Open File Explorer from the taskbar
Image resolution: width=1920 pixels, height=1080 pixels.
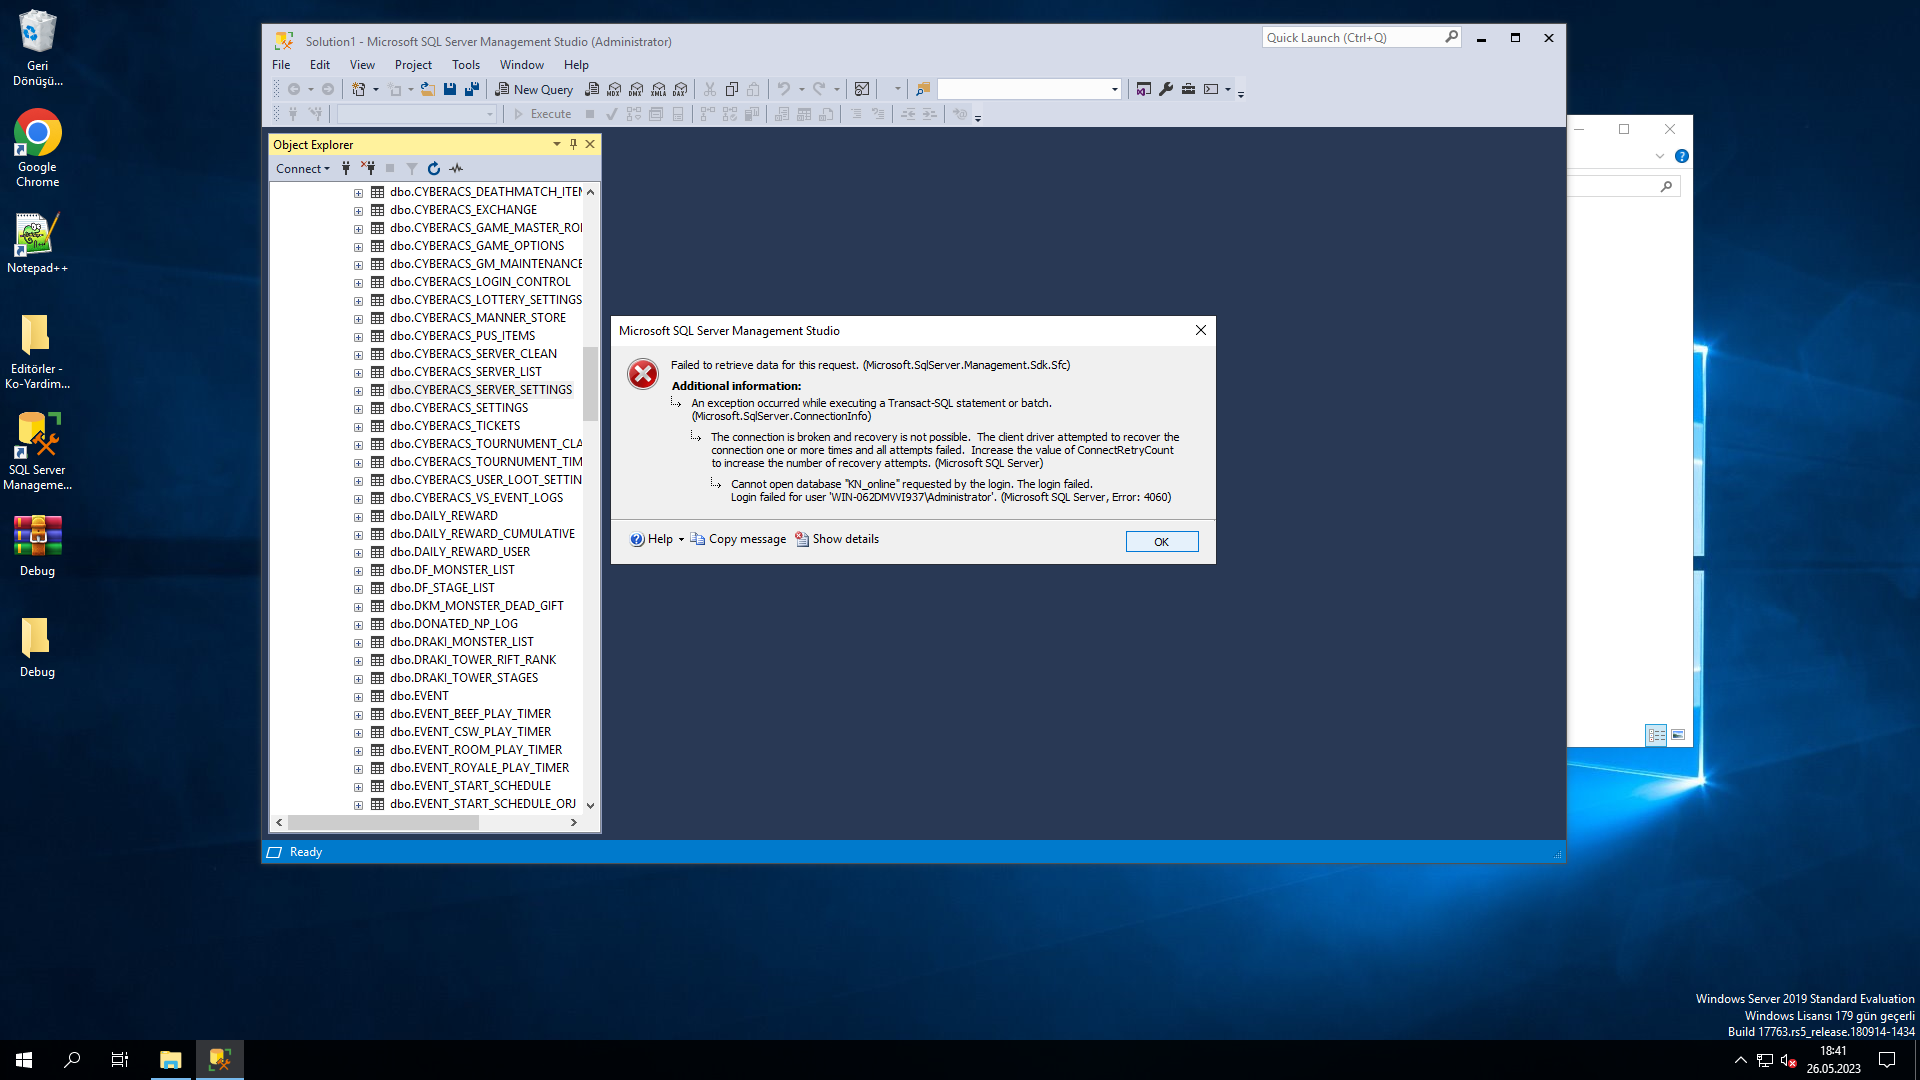tap(170, 1060)
